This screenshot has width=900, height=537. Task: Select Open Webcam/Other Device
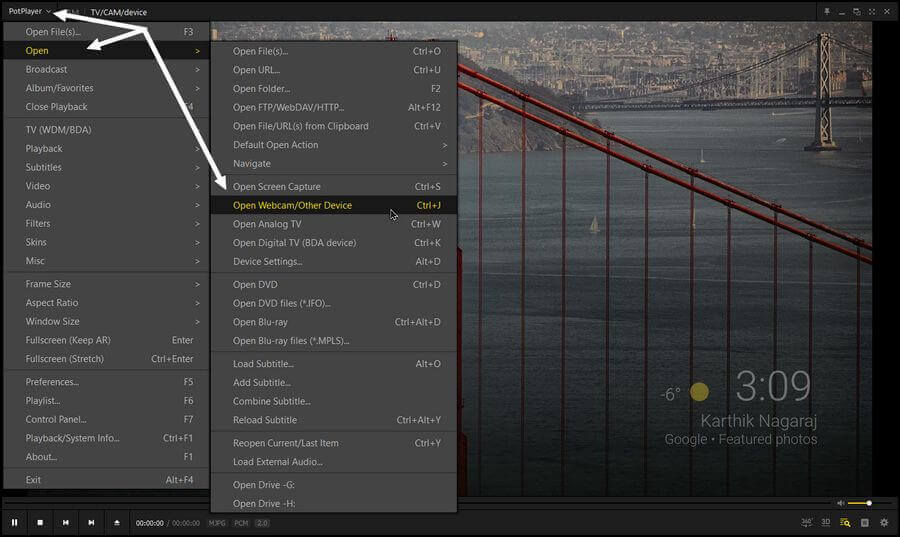pyautogui.click(x=292, y=205)
